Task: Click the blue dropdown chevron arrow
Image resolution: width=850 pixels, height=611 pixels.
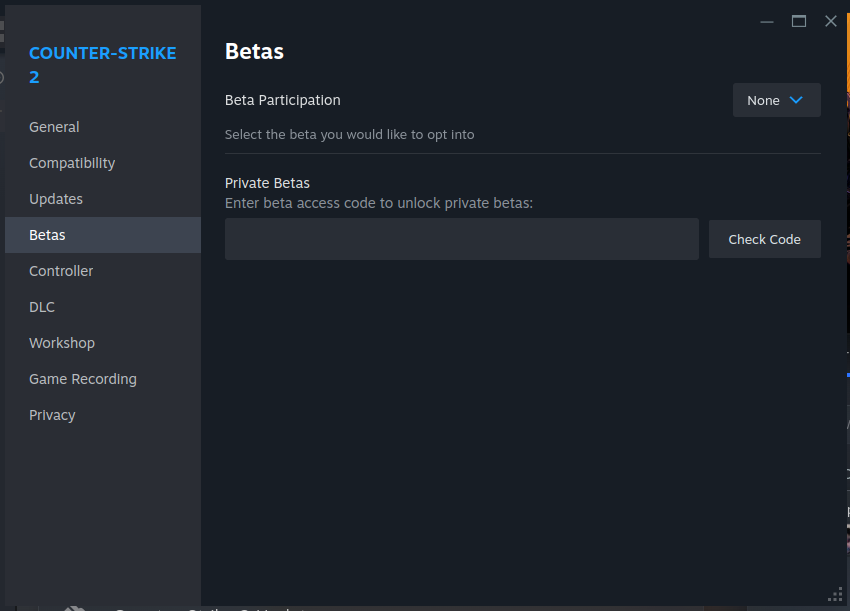Action: (796, 100)
